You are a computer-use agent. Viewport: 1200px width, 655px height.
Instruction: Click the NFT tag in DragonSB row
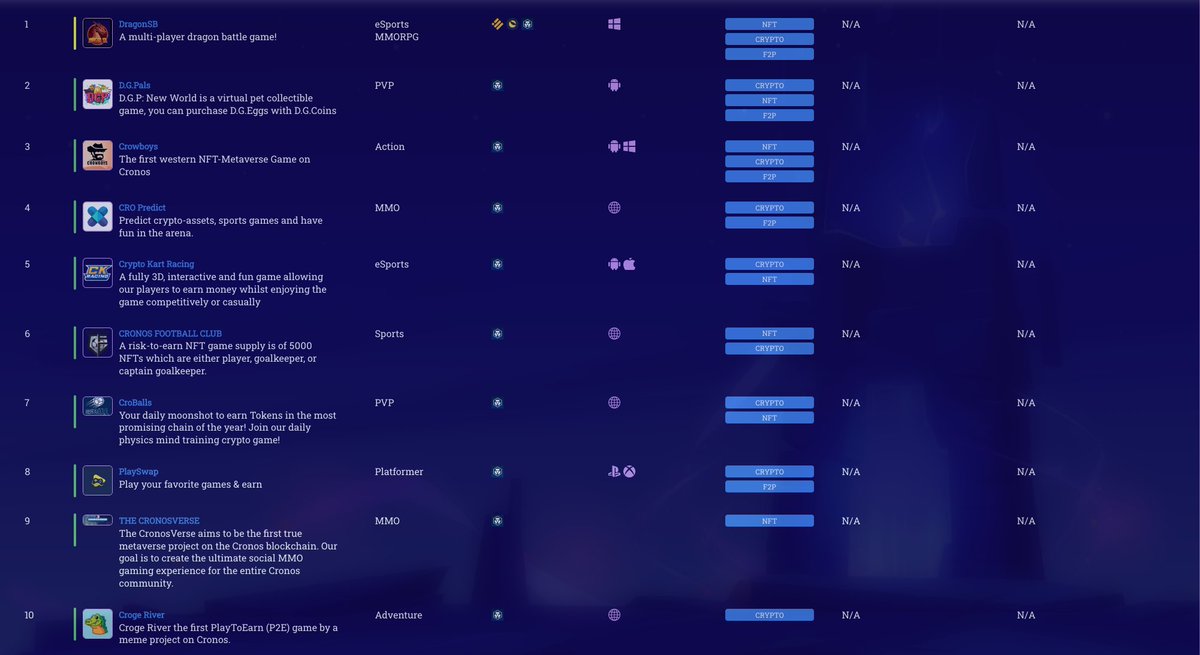(x=769, y=24)
